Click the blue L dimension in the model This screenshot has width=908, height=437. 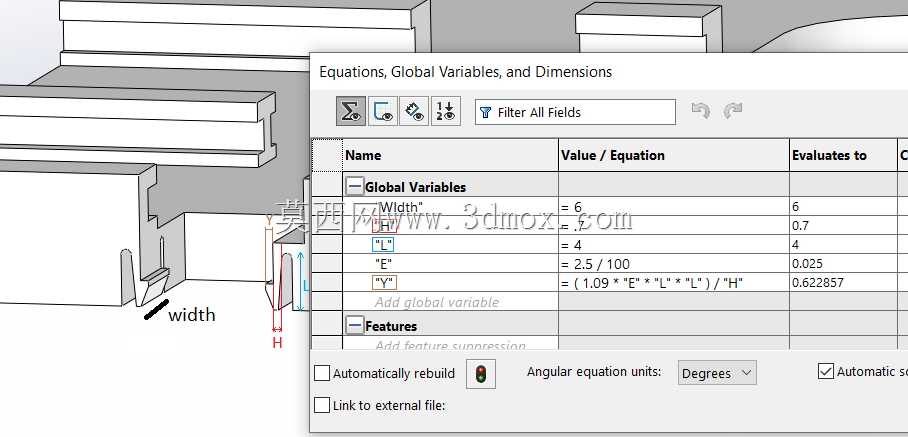pyautogui.click(x=306, y=285)
